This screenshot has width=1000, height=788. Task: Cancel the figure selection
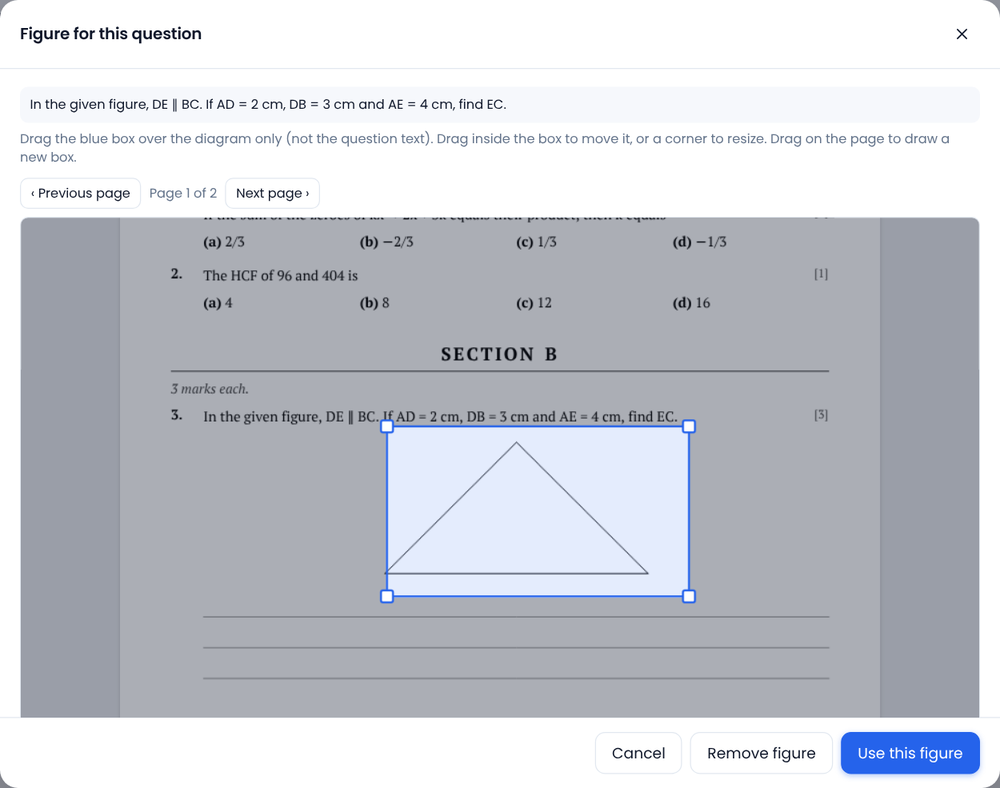[x=638, y=753]
